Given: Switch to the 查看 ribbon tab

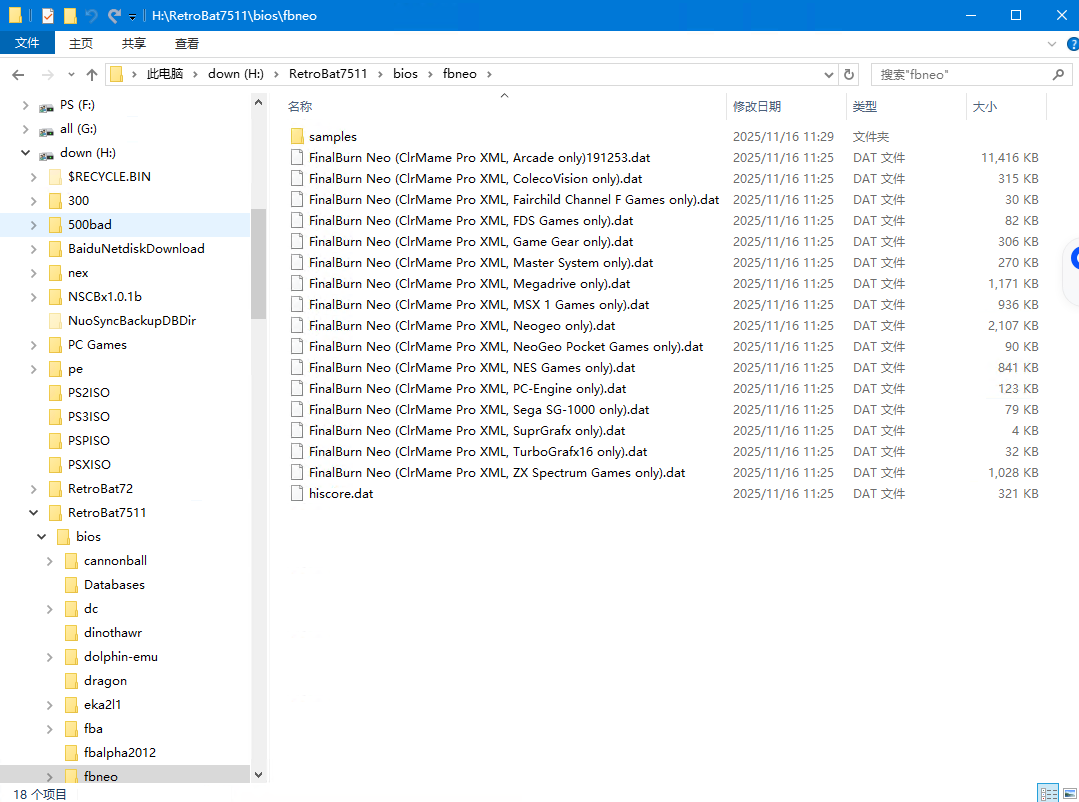Looking at the screenshot, I should (187, 44).
